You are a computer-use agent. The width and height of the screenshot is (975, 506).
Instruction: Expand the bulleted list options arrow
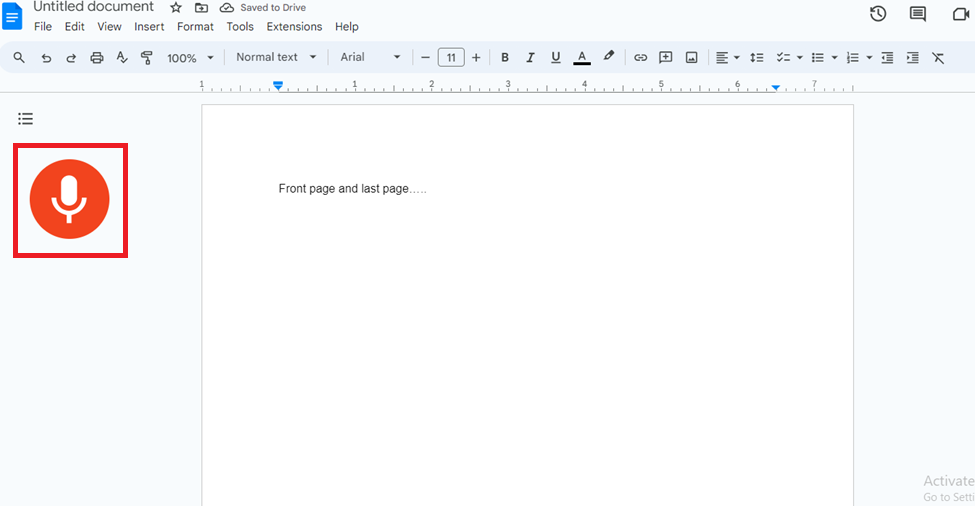tap(834, 58)
